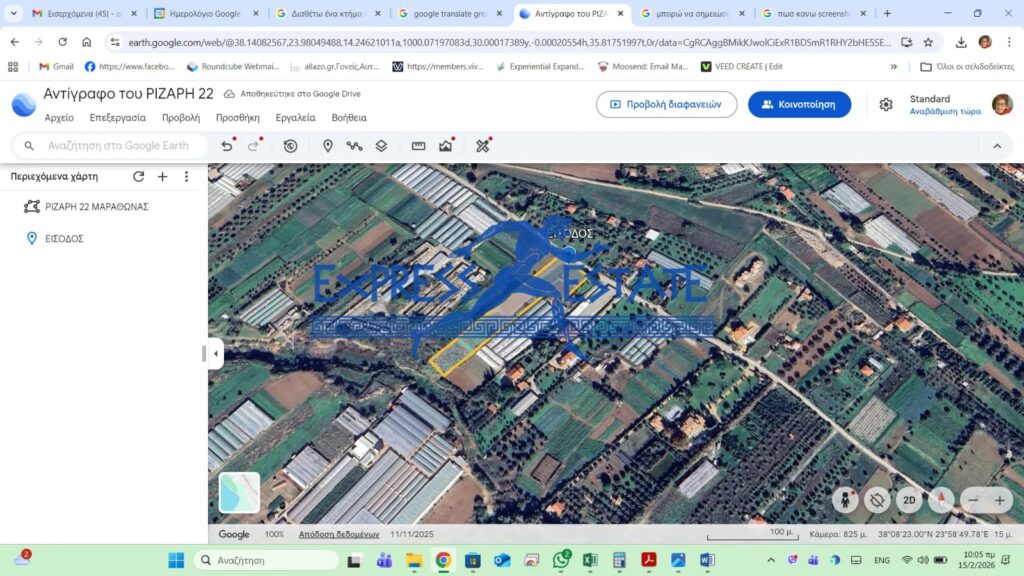The height and width of the screenshot is (576, 1024).
Task: Click the Google Earth search field
Action: coord(118,146)
